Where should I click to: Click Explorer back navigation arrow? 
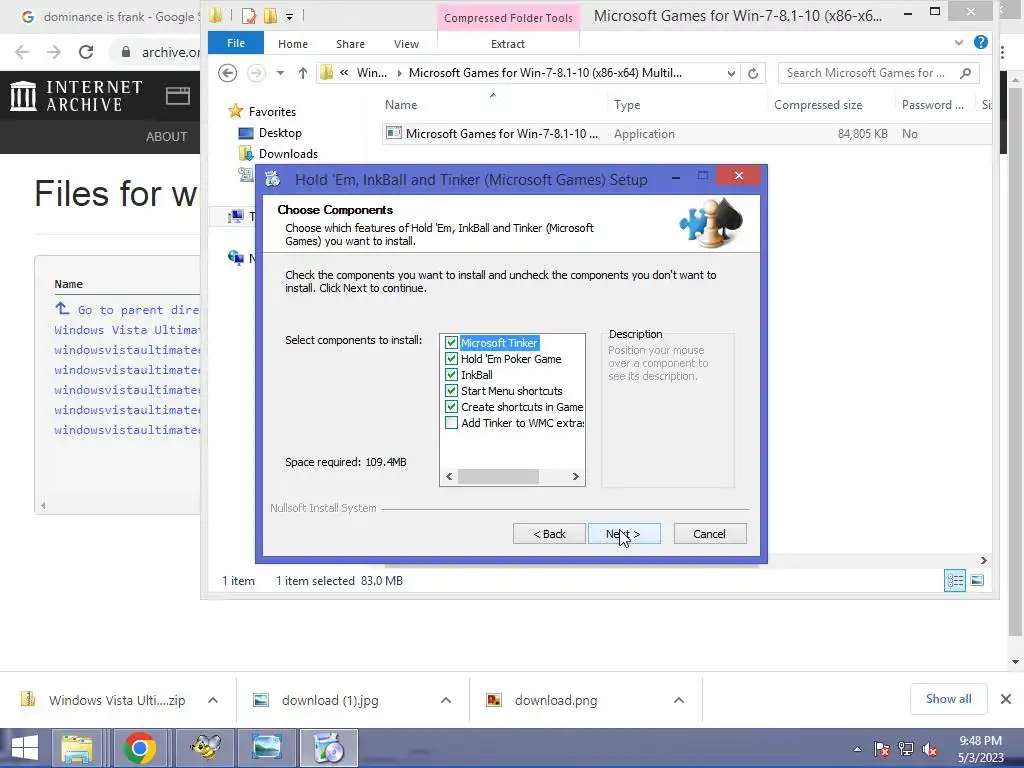[227, 72]
